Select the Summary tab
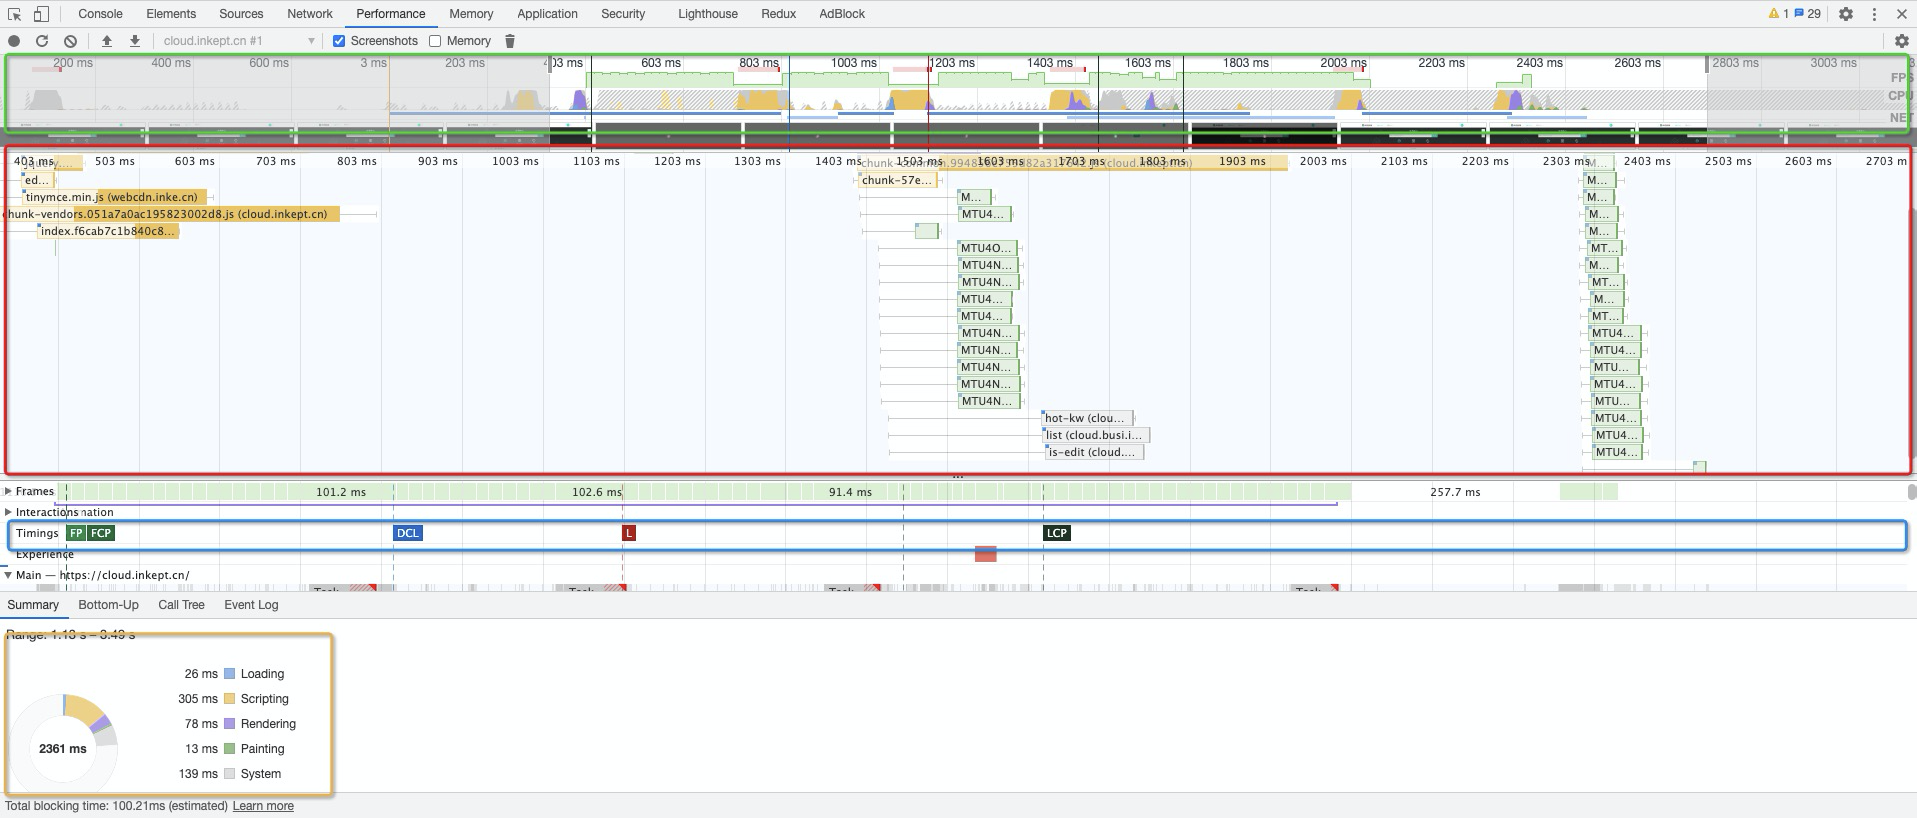The width and height of the screenshot is (1917, 818). (33, 605)
